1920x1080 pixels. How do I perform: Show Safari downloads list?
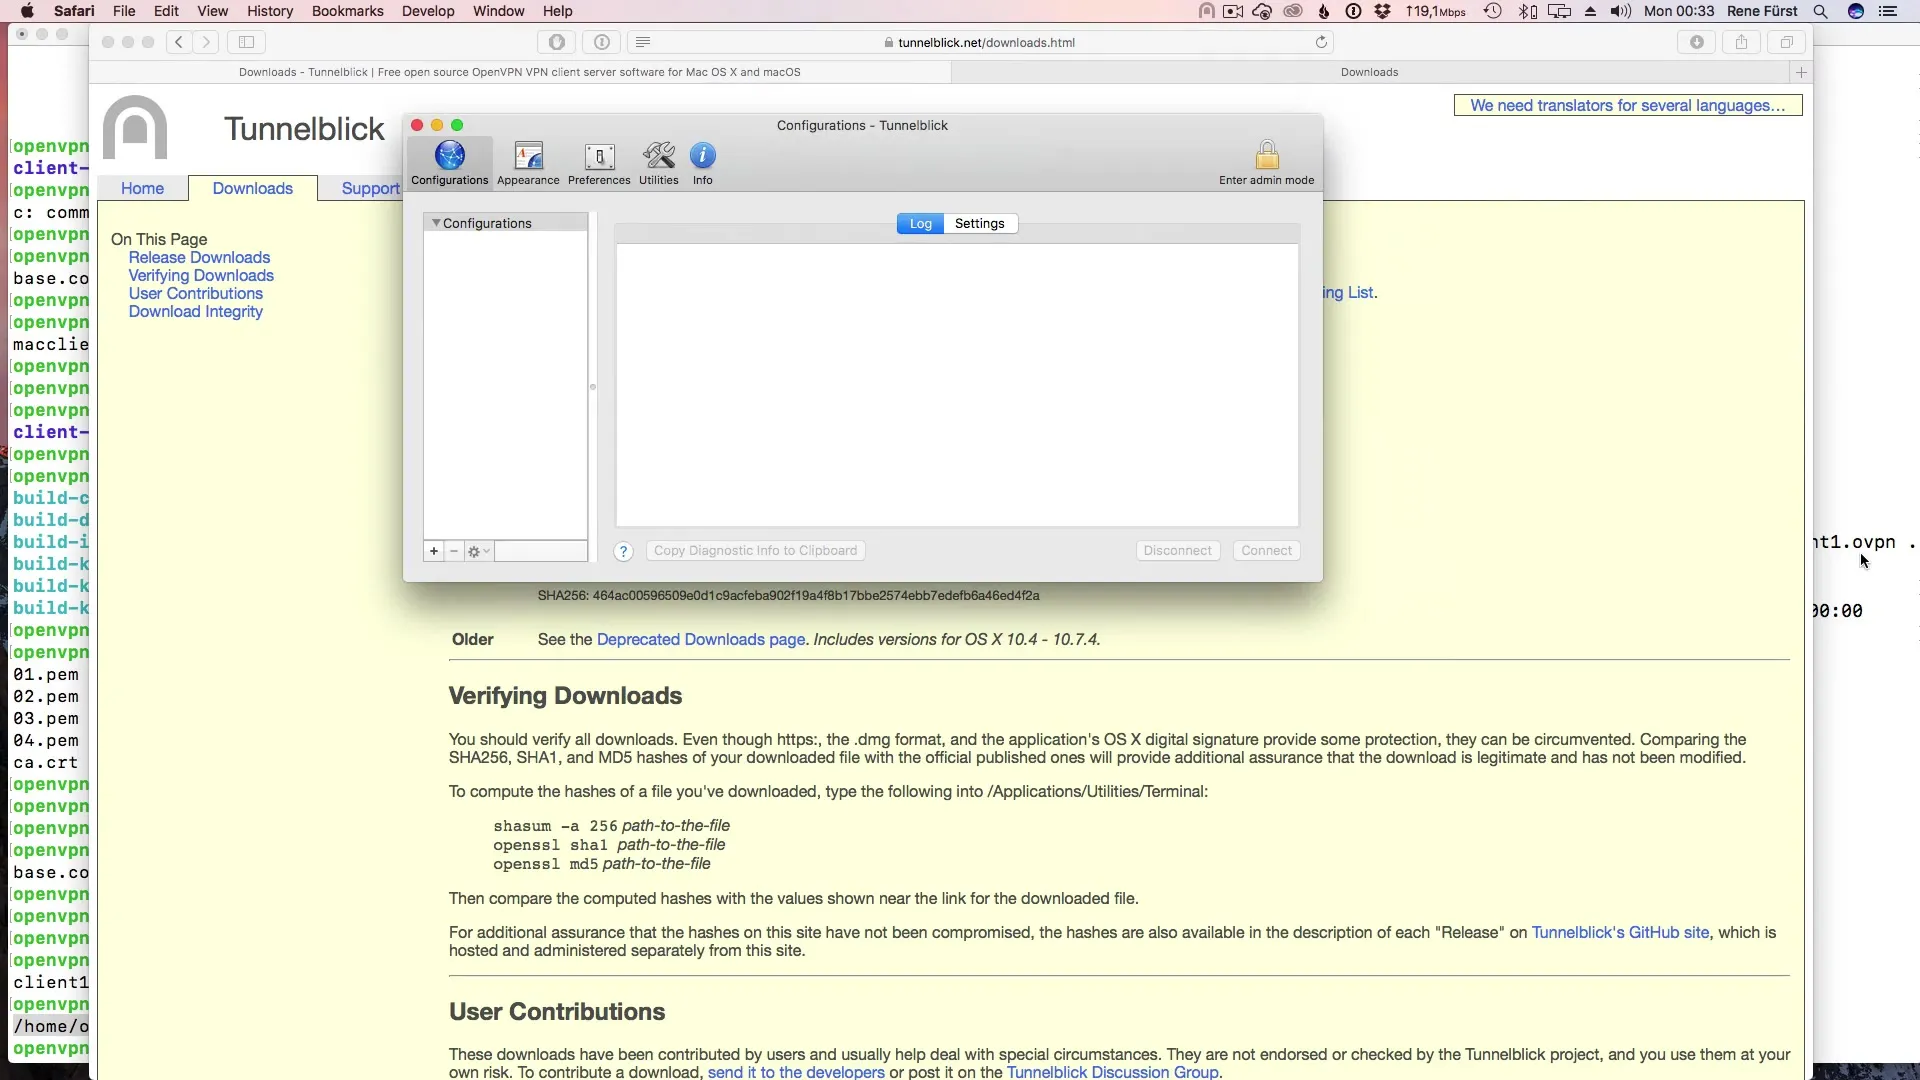coord(1697,42)
